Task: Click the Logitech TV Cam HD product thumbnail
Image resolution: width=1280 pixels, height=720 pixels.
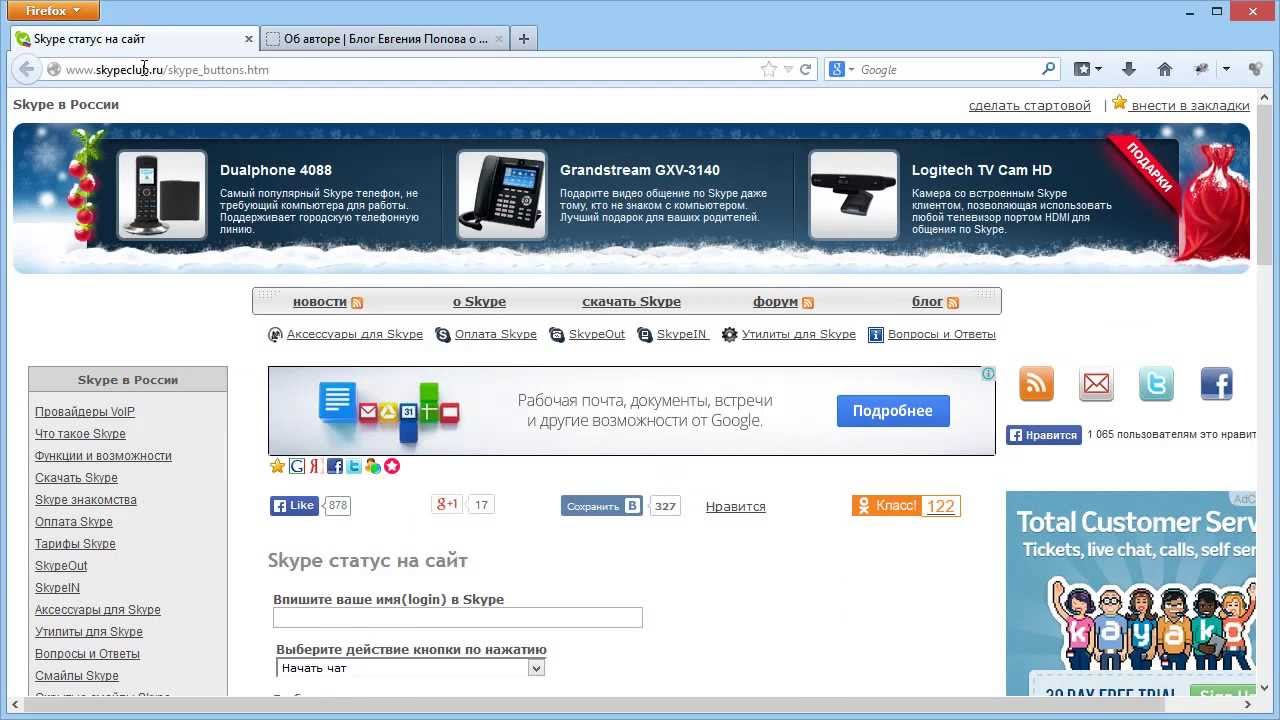Action: point(854,195)
